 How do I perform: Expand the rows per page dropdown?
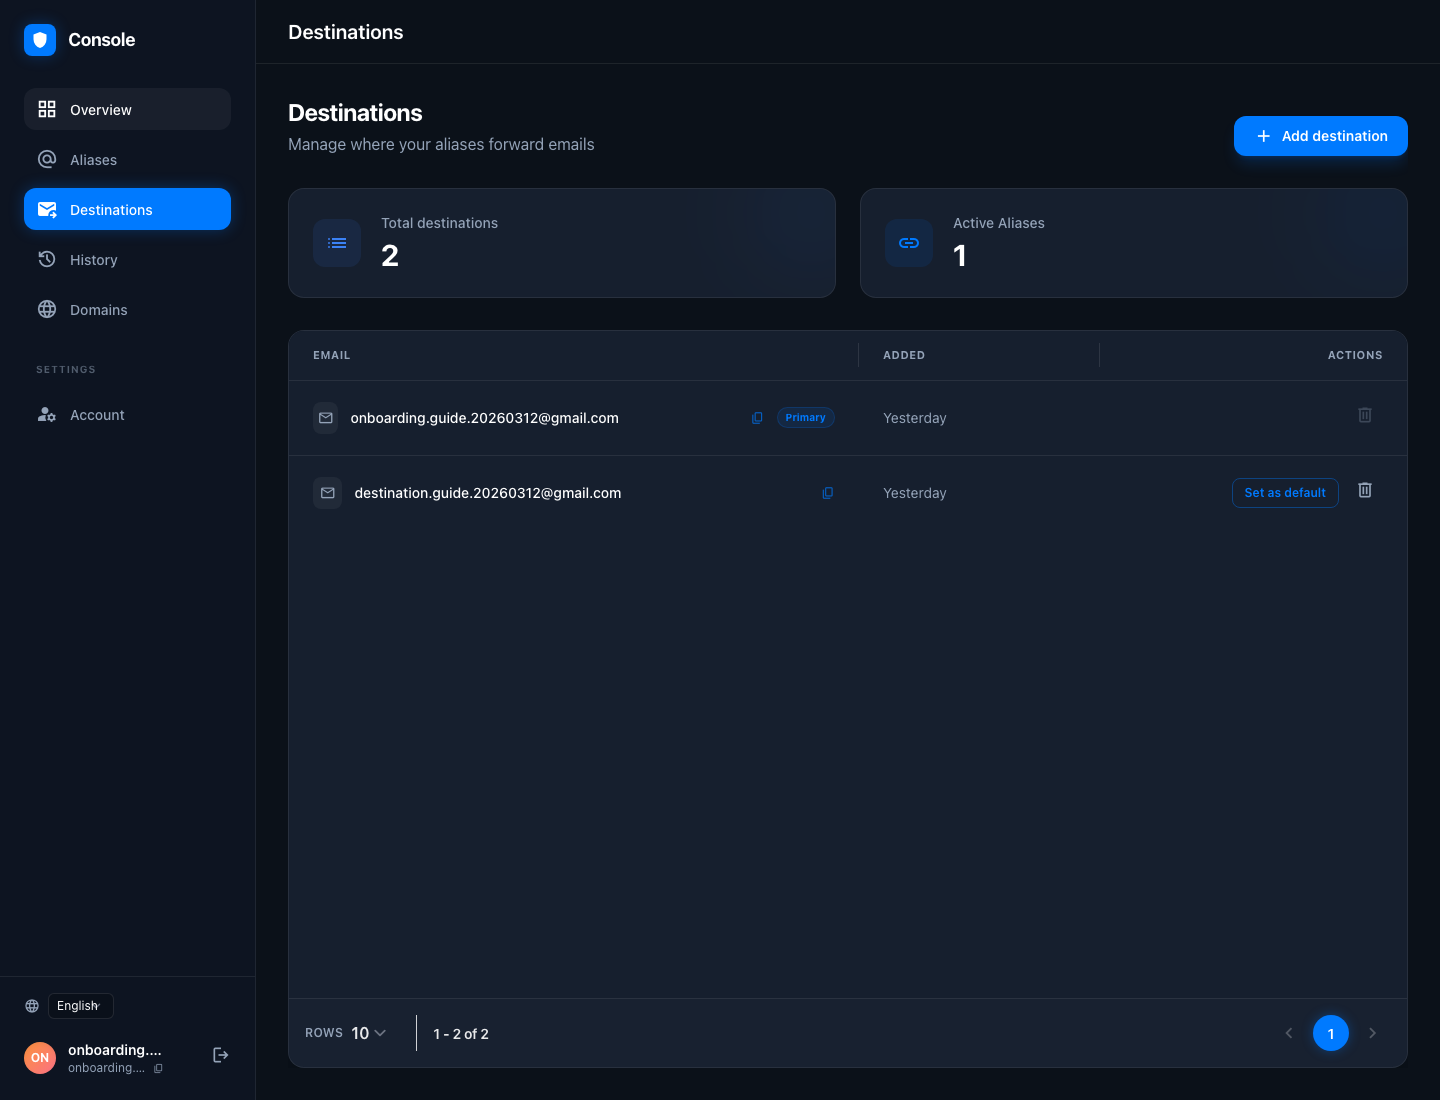(368, 1033)
